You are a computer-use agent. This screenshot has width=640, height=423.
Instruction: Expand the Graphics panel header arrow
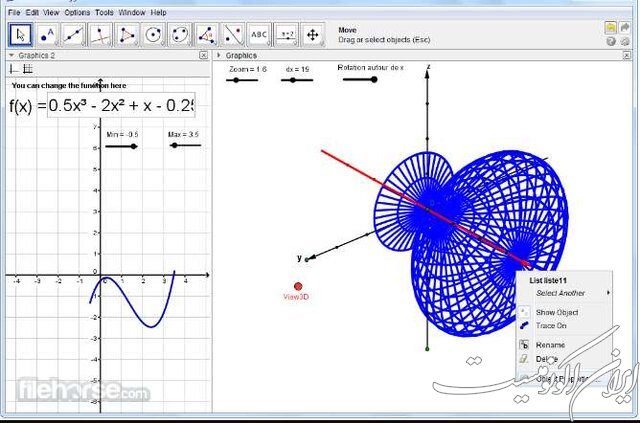pyautogui.click(x=220, y=56)
